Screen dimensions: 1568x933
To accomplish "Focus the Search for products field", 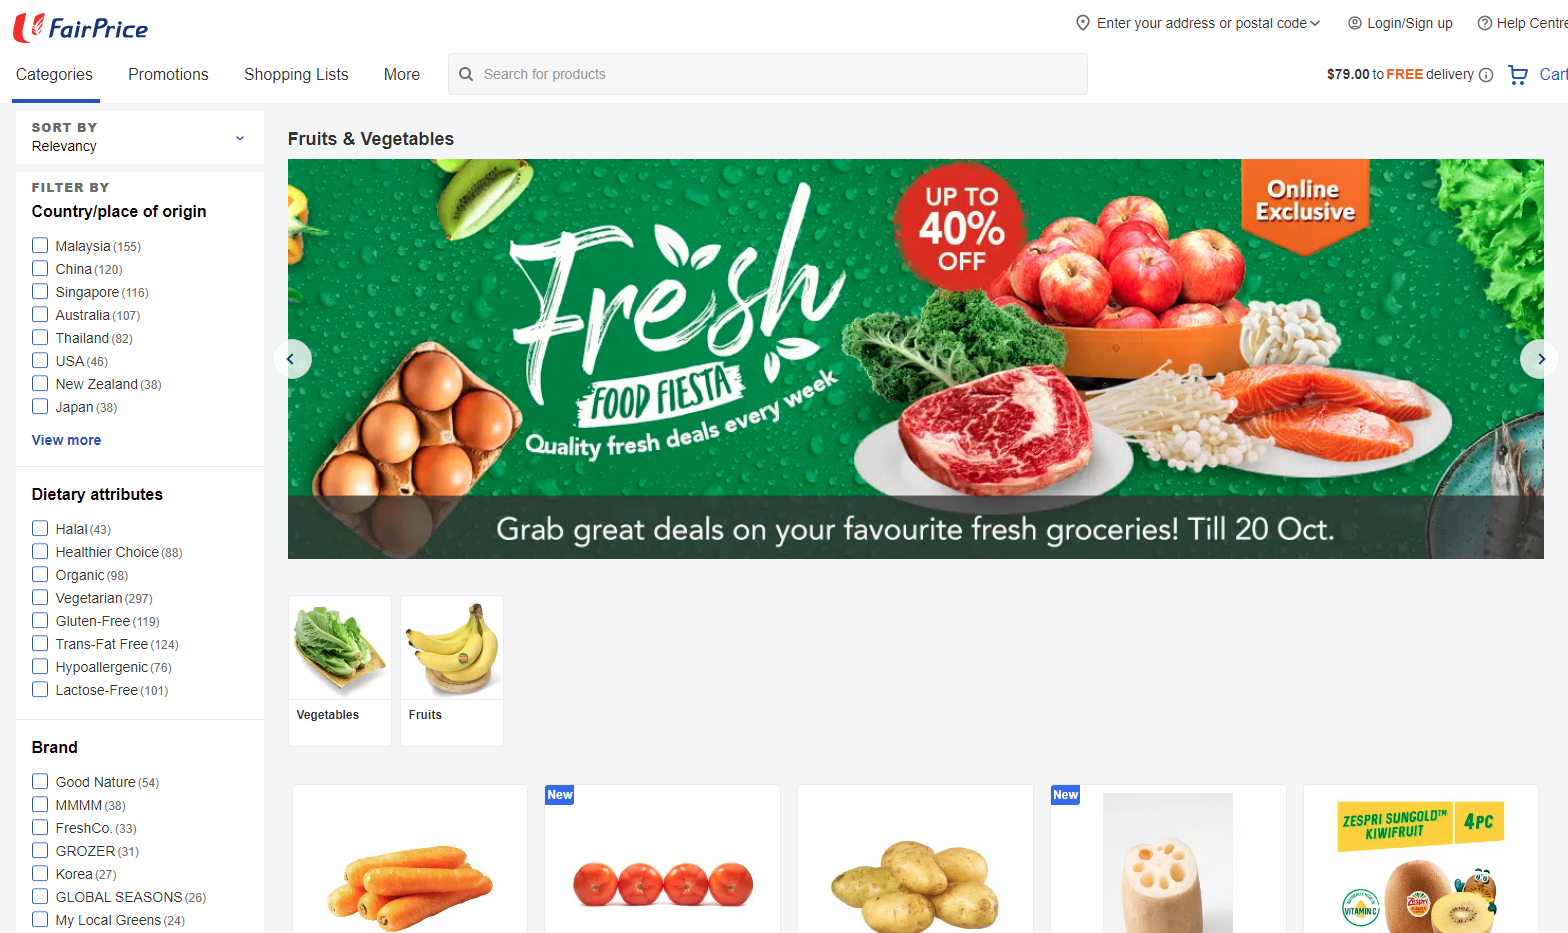I will 768,74.
